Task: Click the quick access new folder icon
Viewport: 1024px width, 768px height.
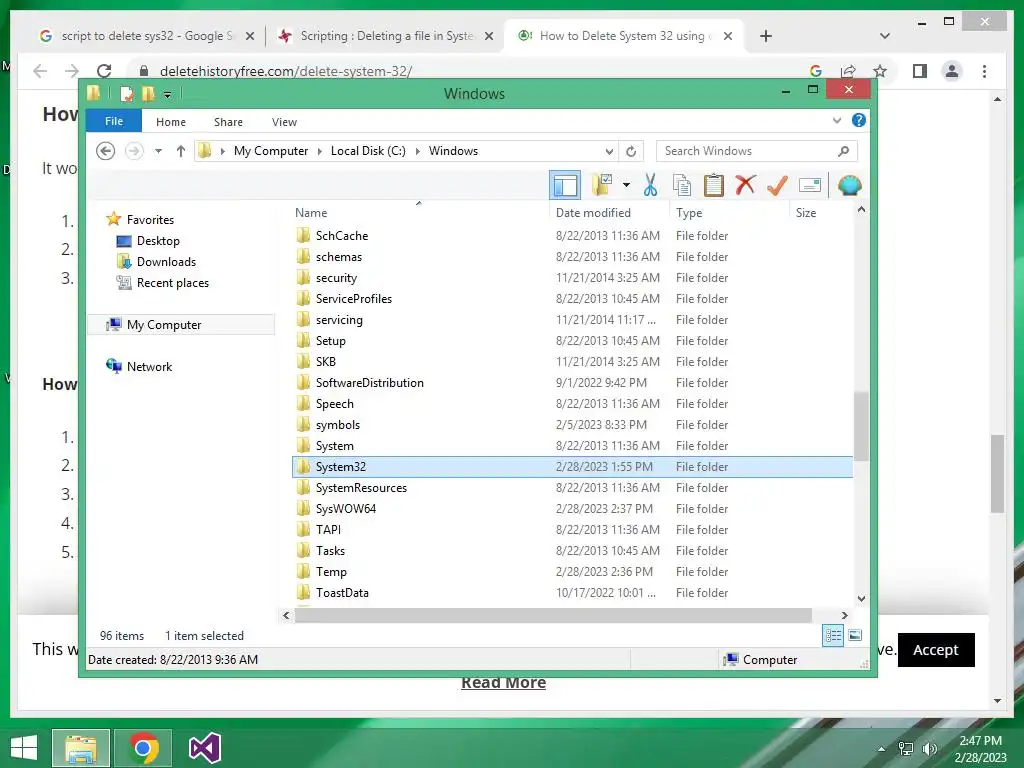Action: (x=148, y=94)
